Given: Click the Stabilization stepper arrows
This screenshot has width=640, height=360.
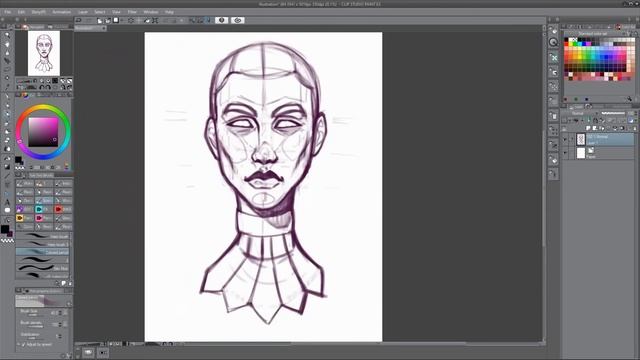Looking at the screenshot, I should (x=60, y=336).
